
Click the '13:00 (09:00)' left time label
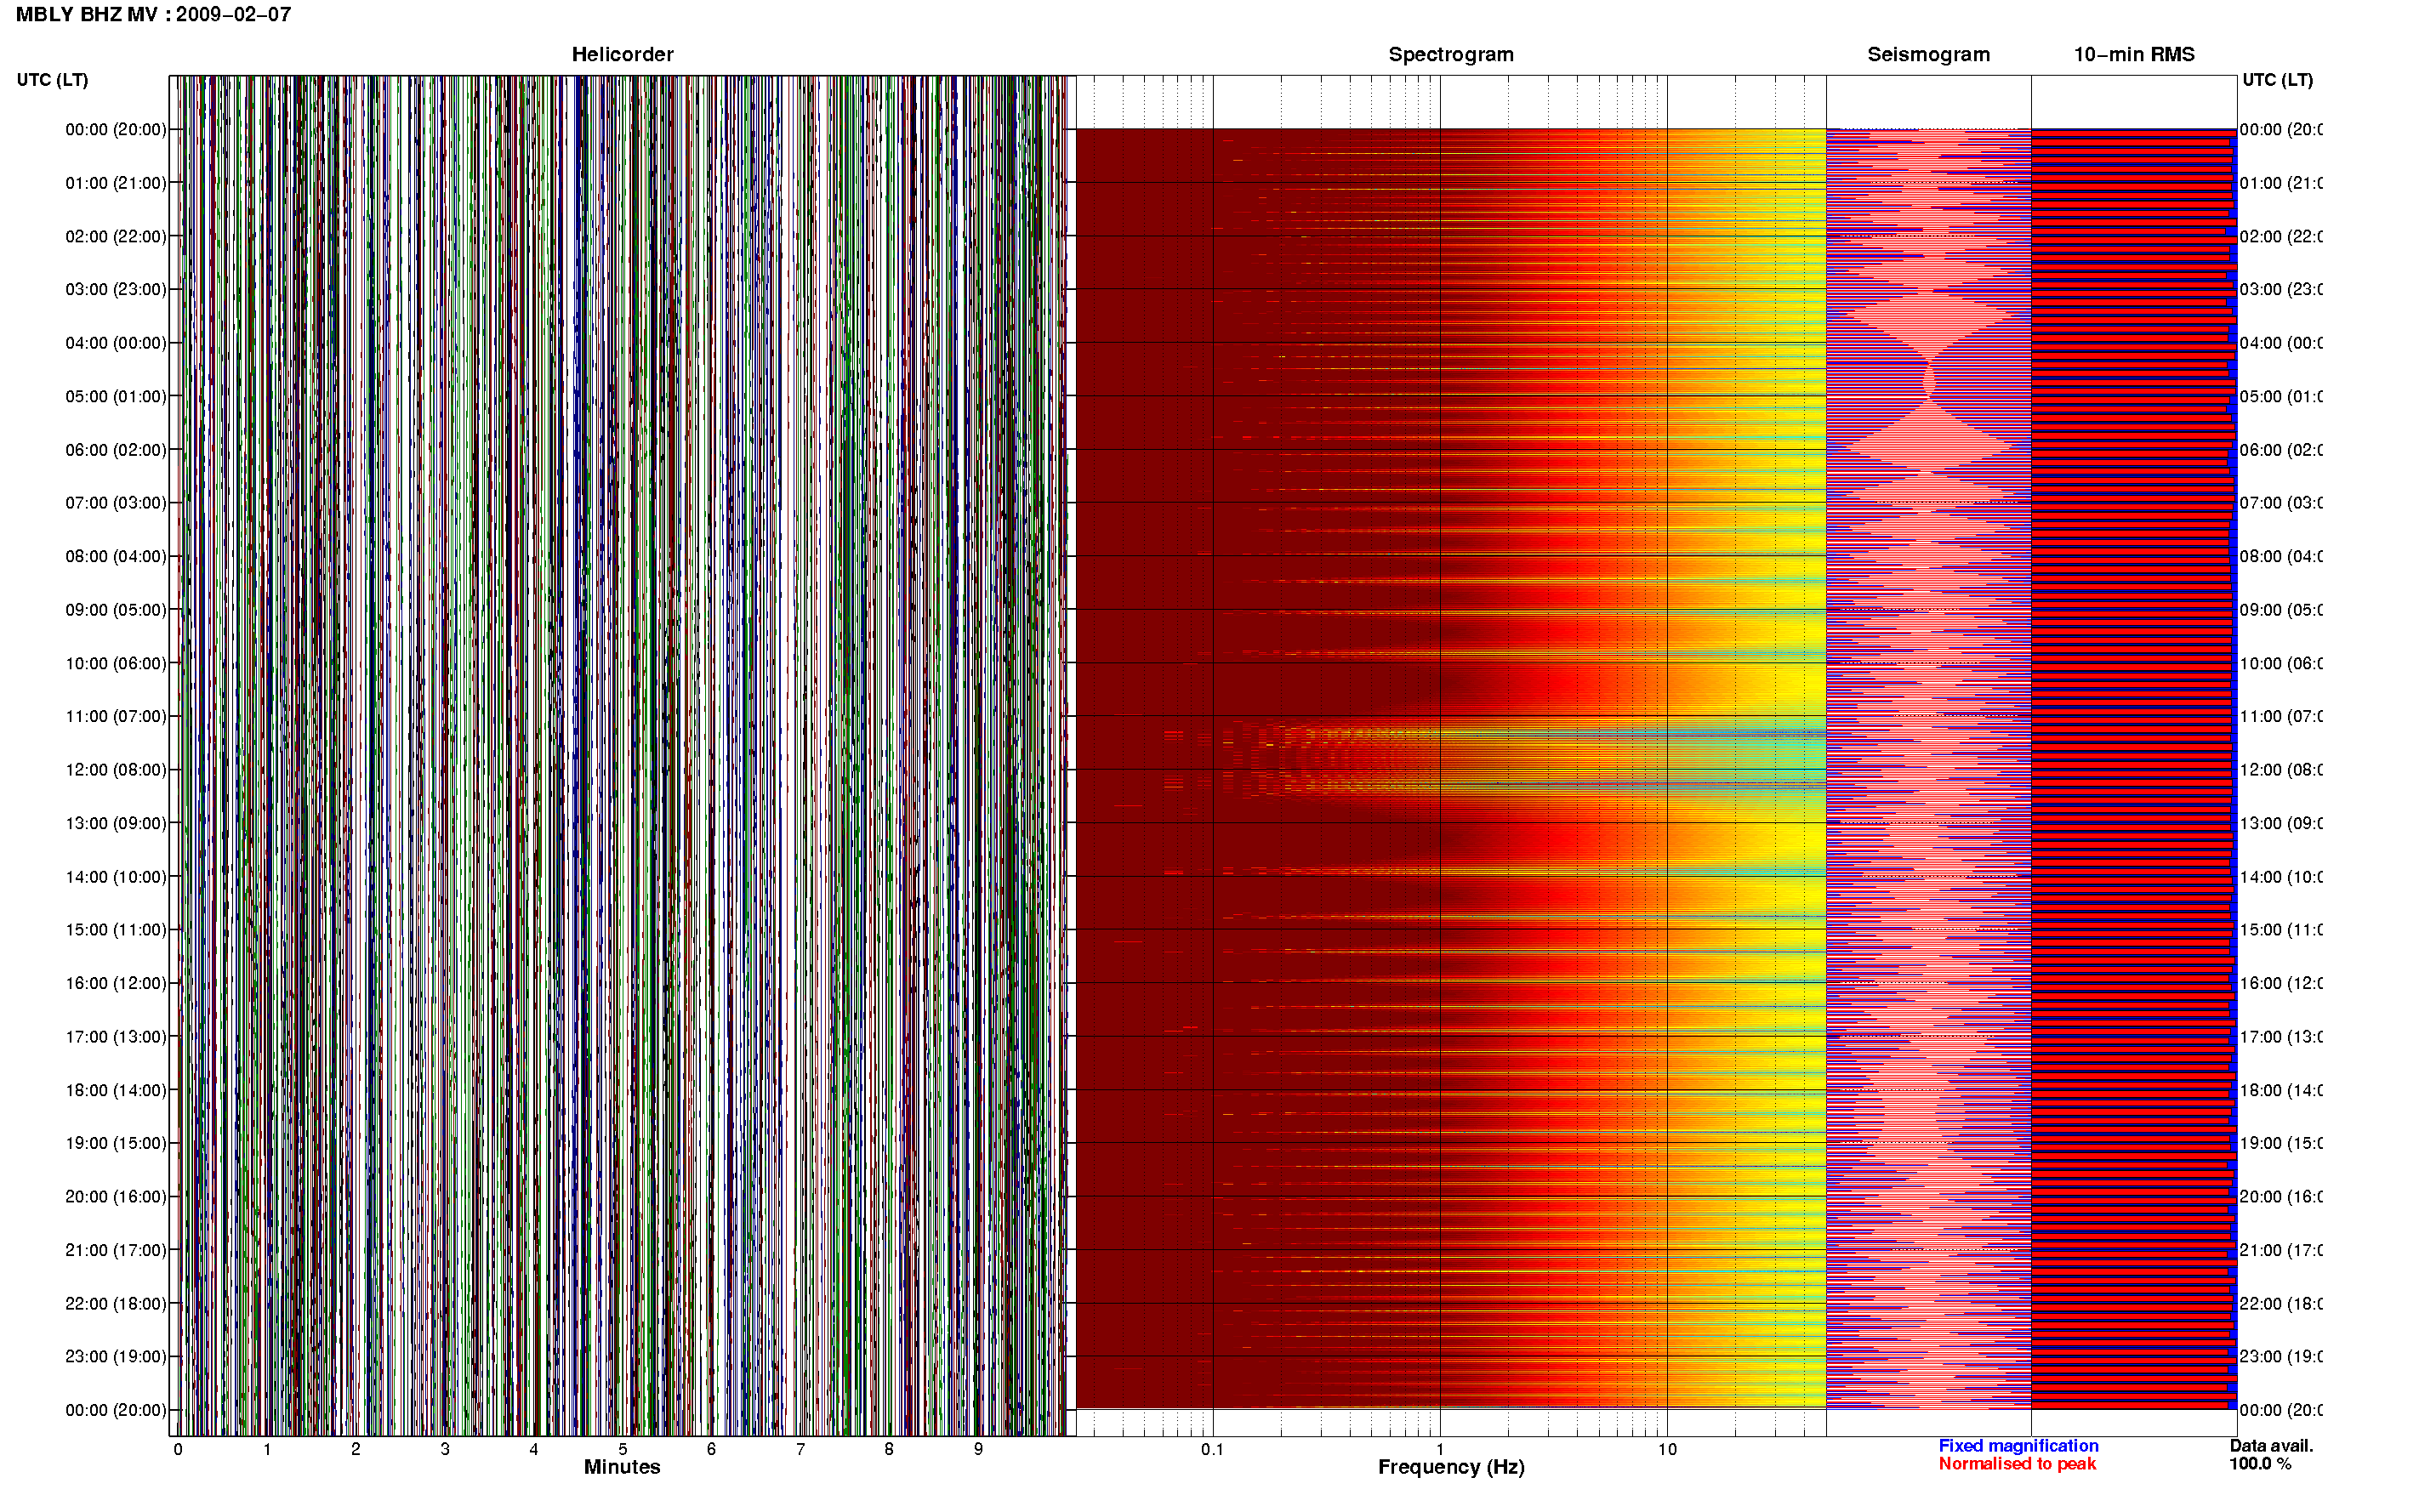tap(116, 824)
